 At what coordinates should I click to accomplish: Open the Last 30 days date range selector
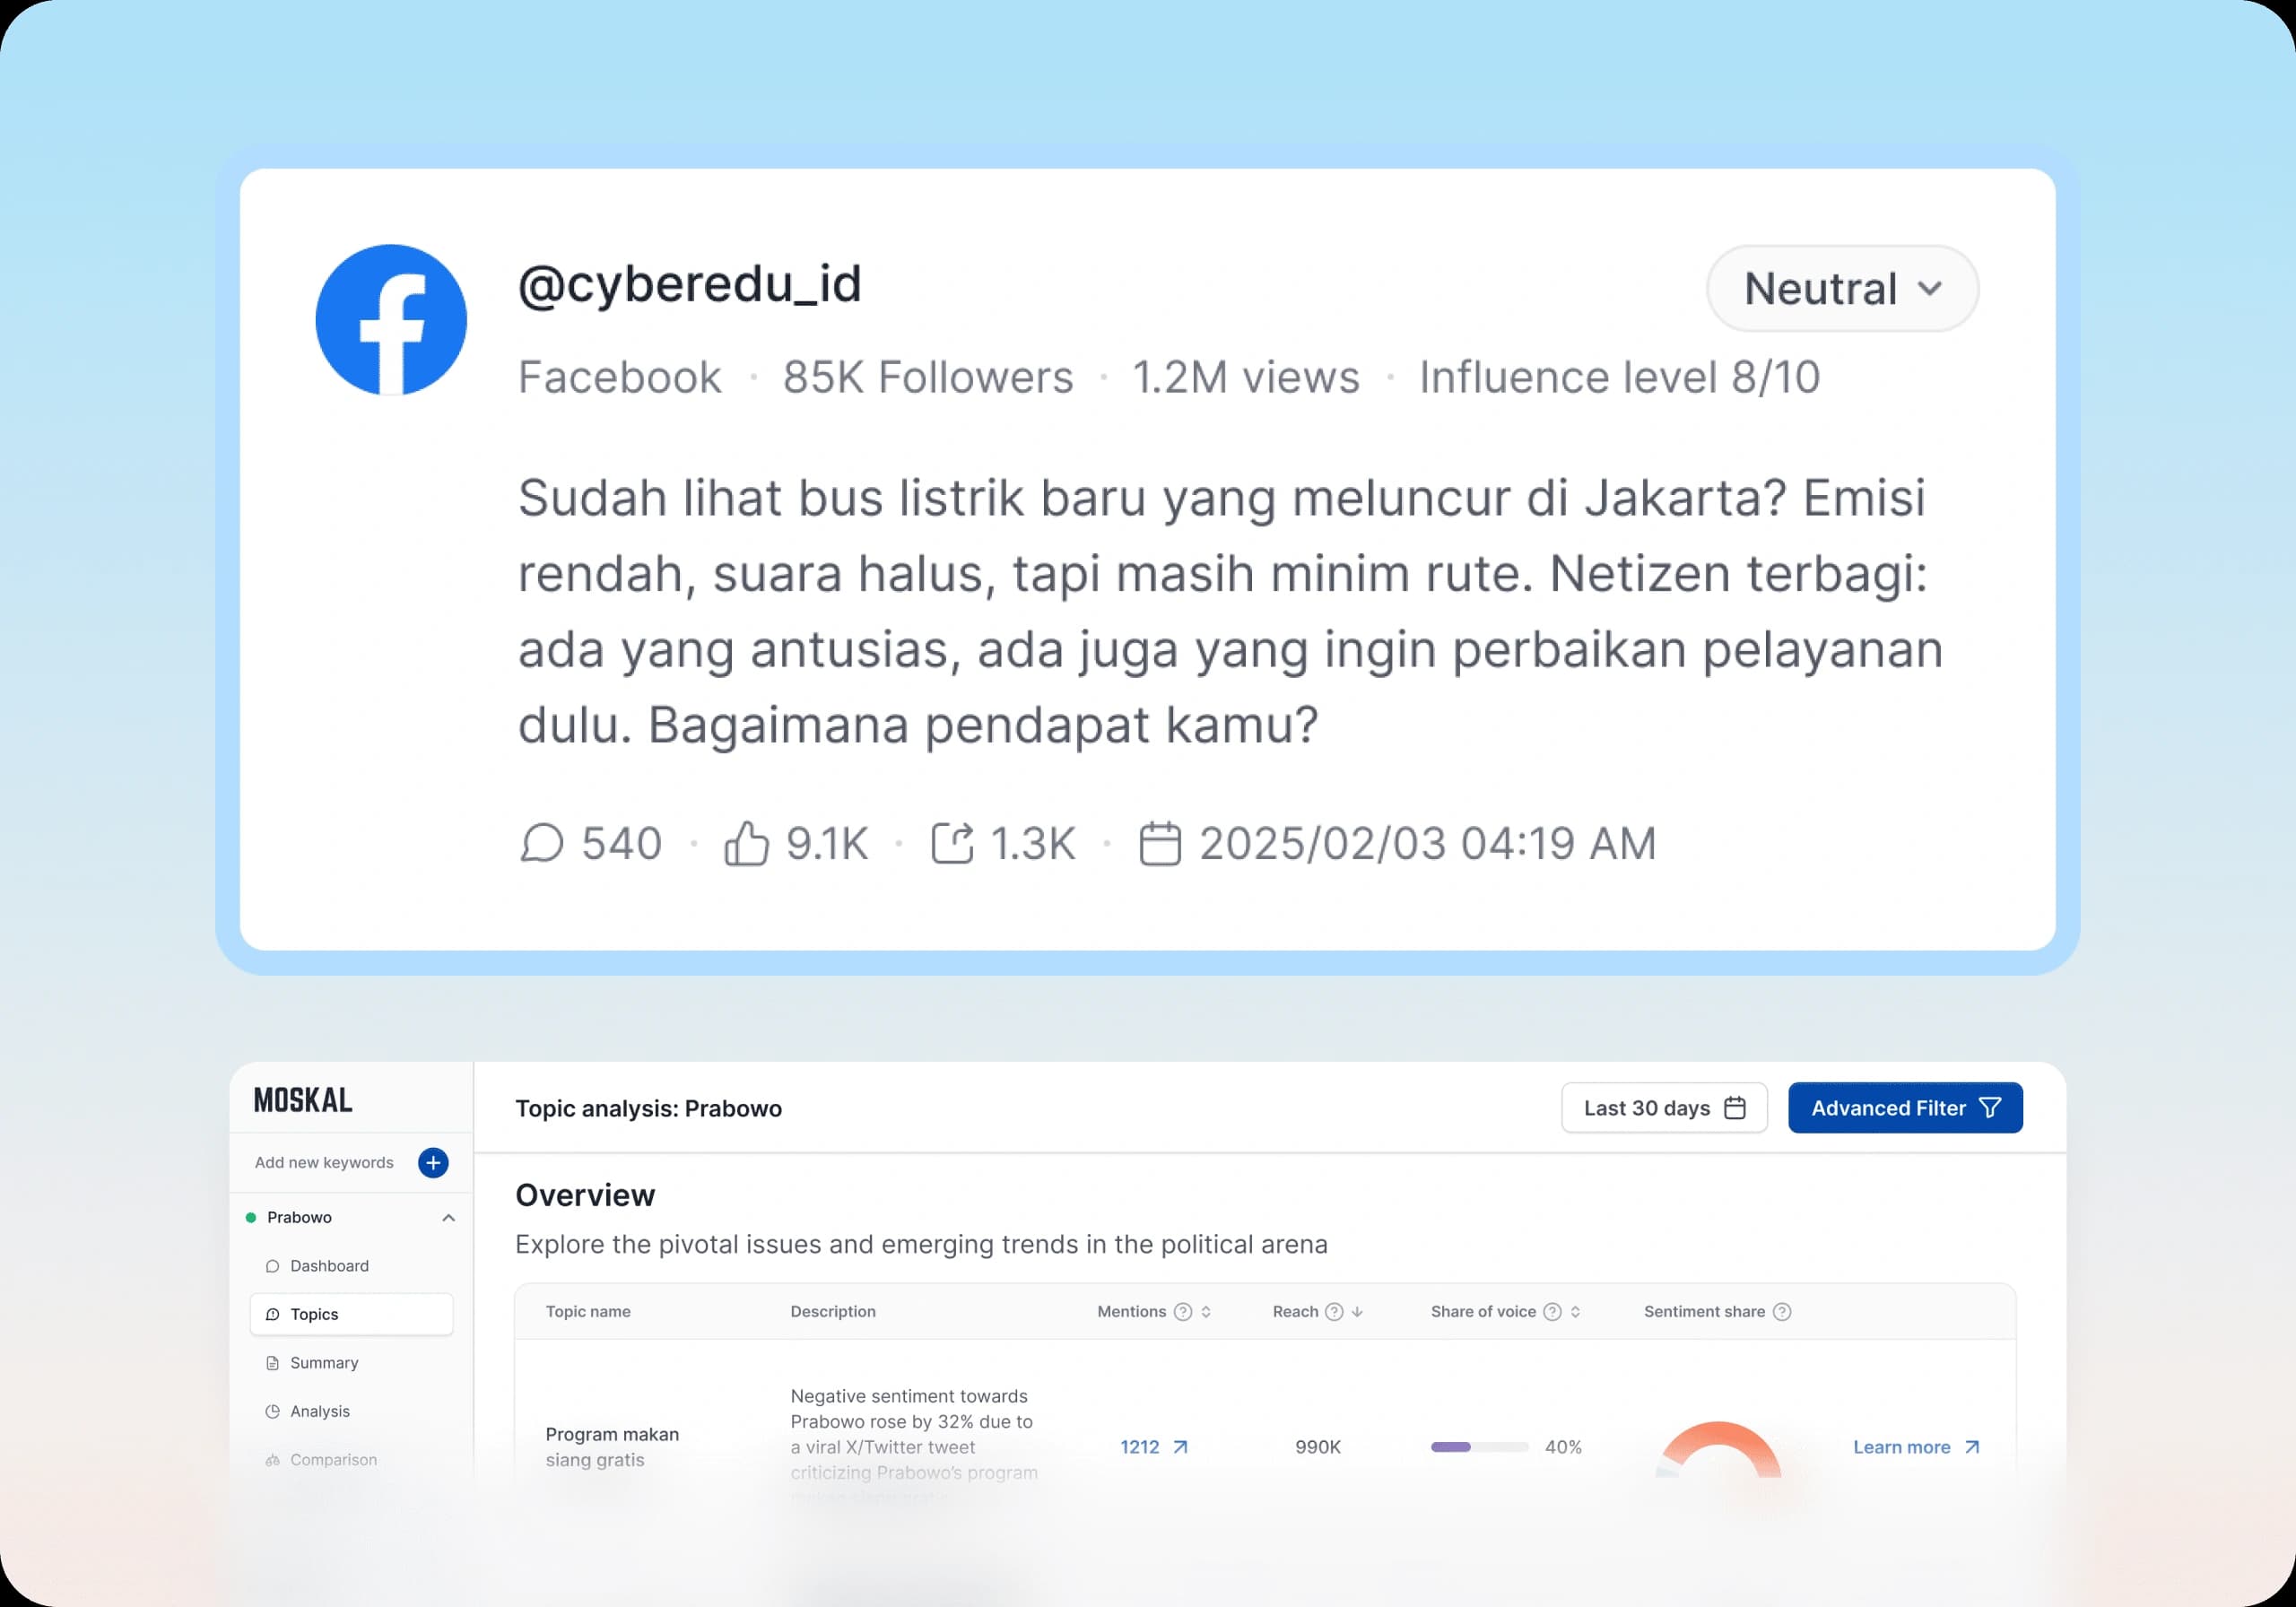click(1663, 1107)
